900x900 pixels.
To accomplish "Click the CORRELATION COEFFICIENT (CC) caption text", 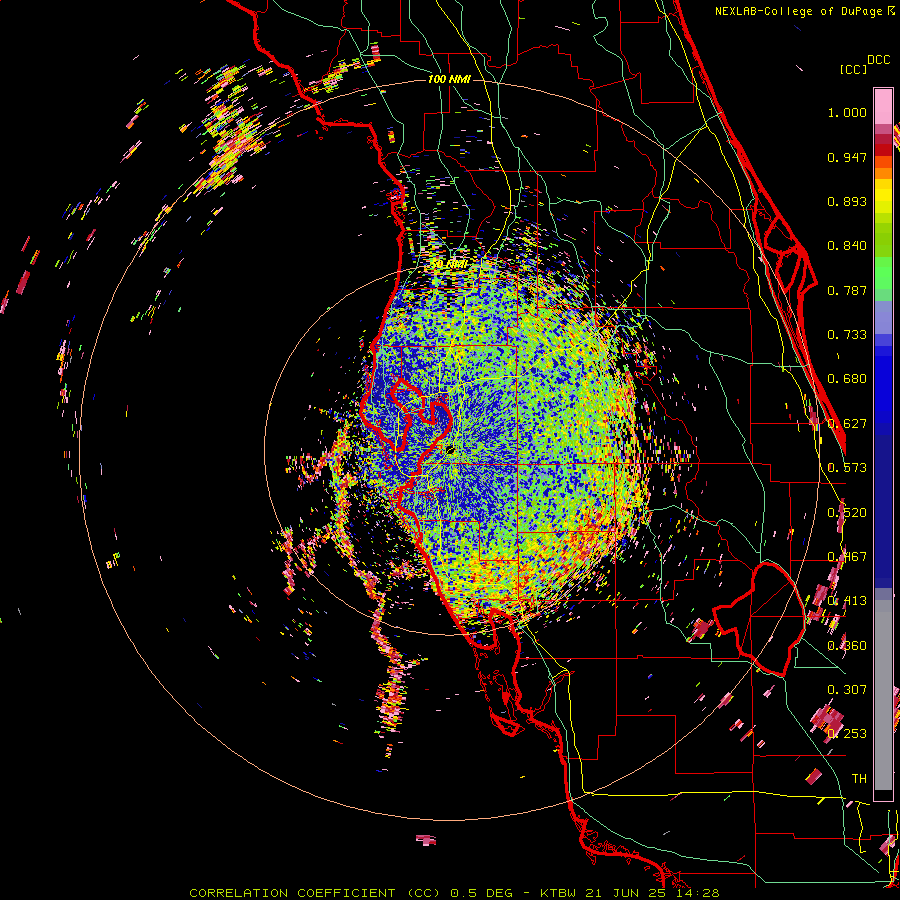I will point(315,893).
